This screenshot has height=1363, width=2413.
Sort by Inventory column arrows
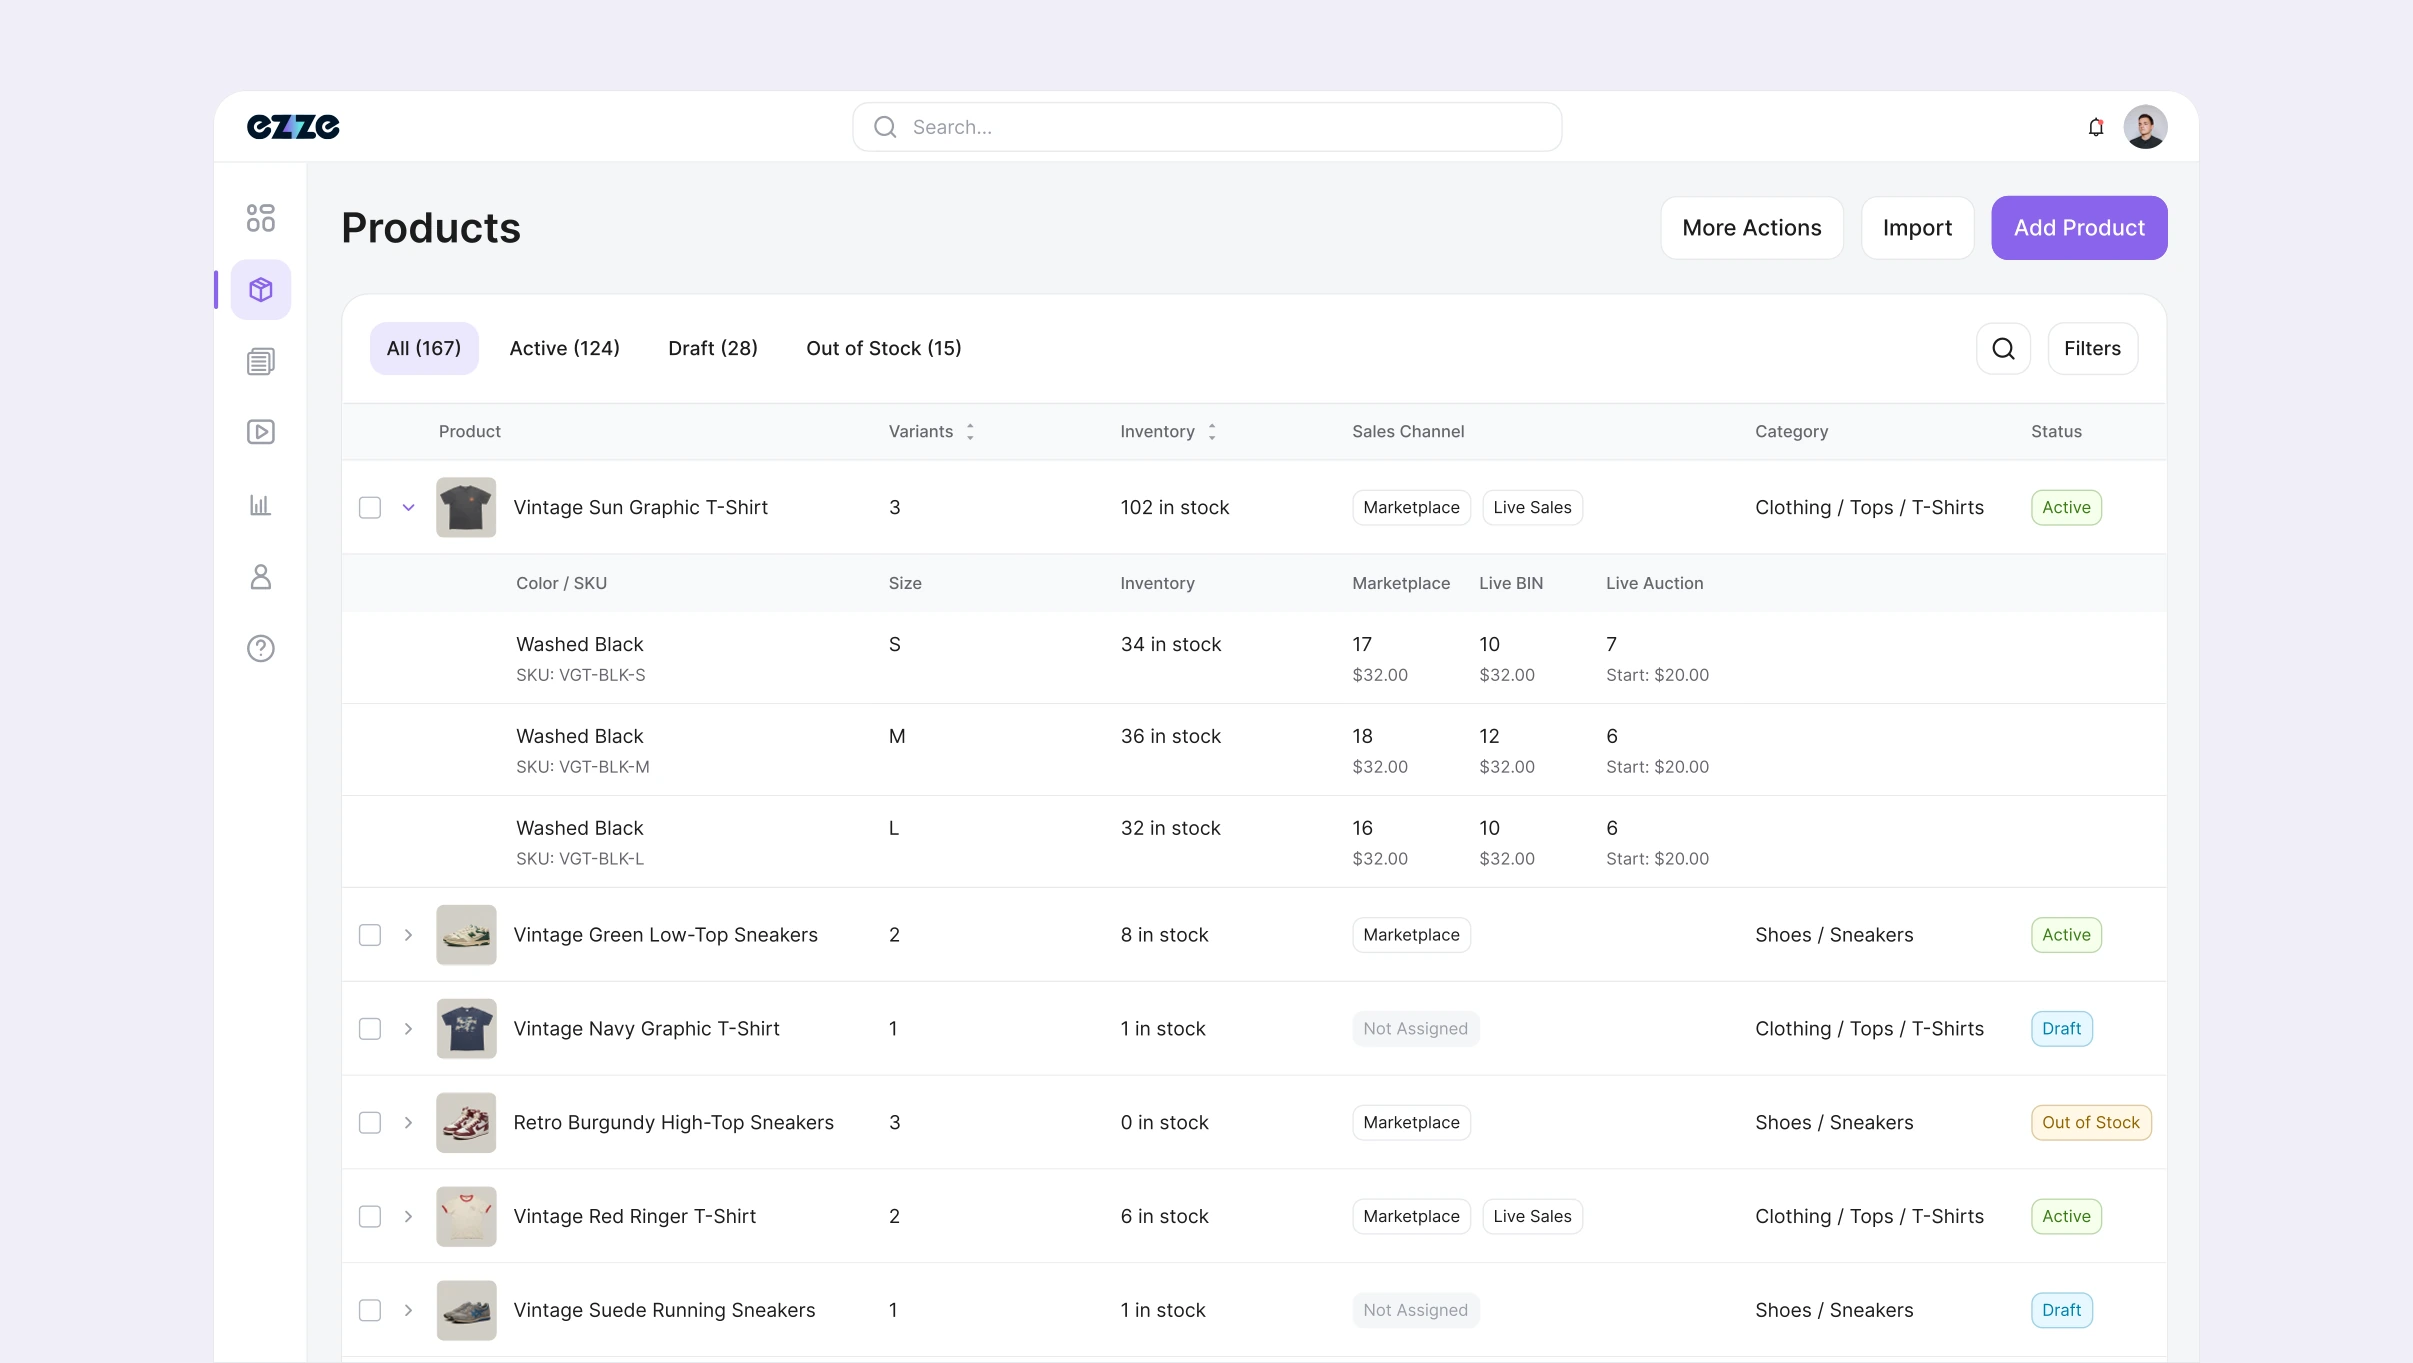pyautogui.click(x=1212, y=432)
